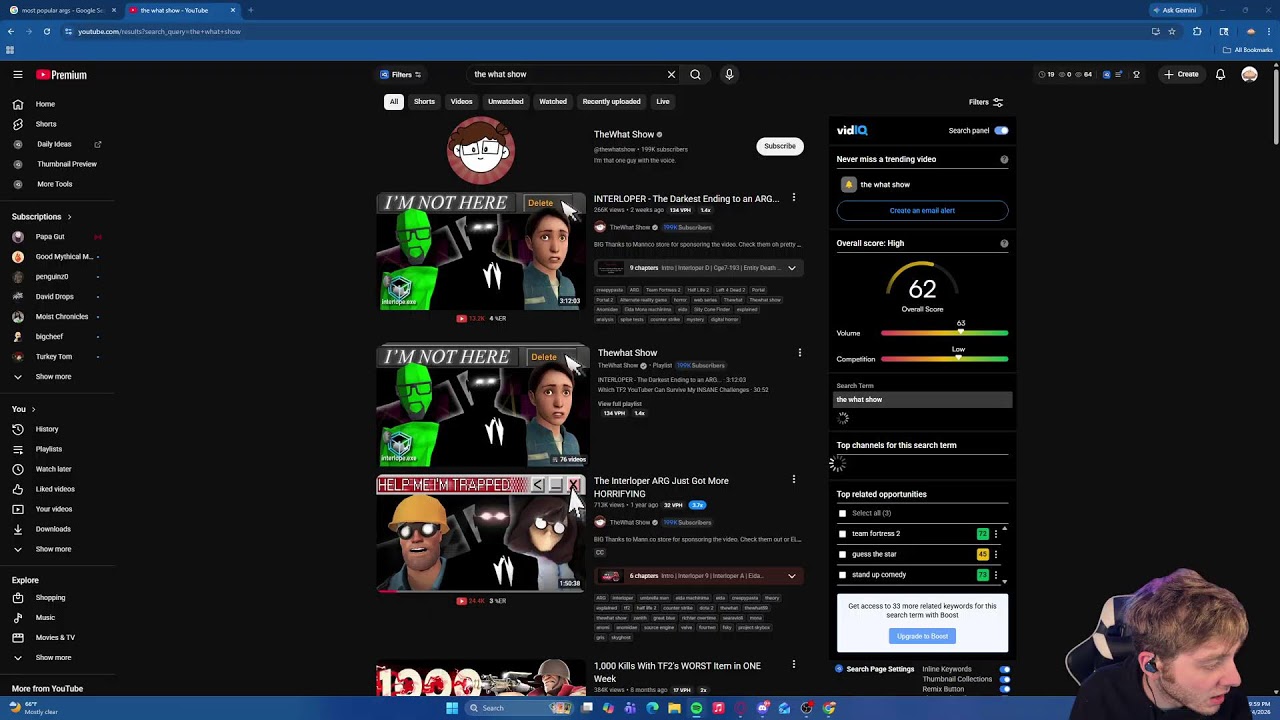Open the account avatar menu
The width and height of the screenshot is (1280, 720).
pos(1249,74)
